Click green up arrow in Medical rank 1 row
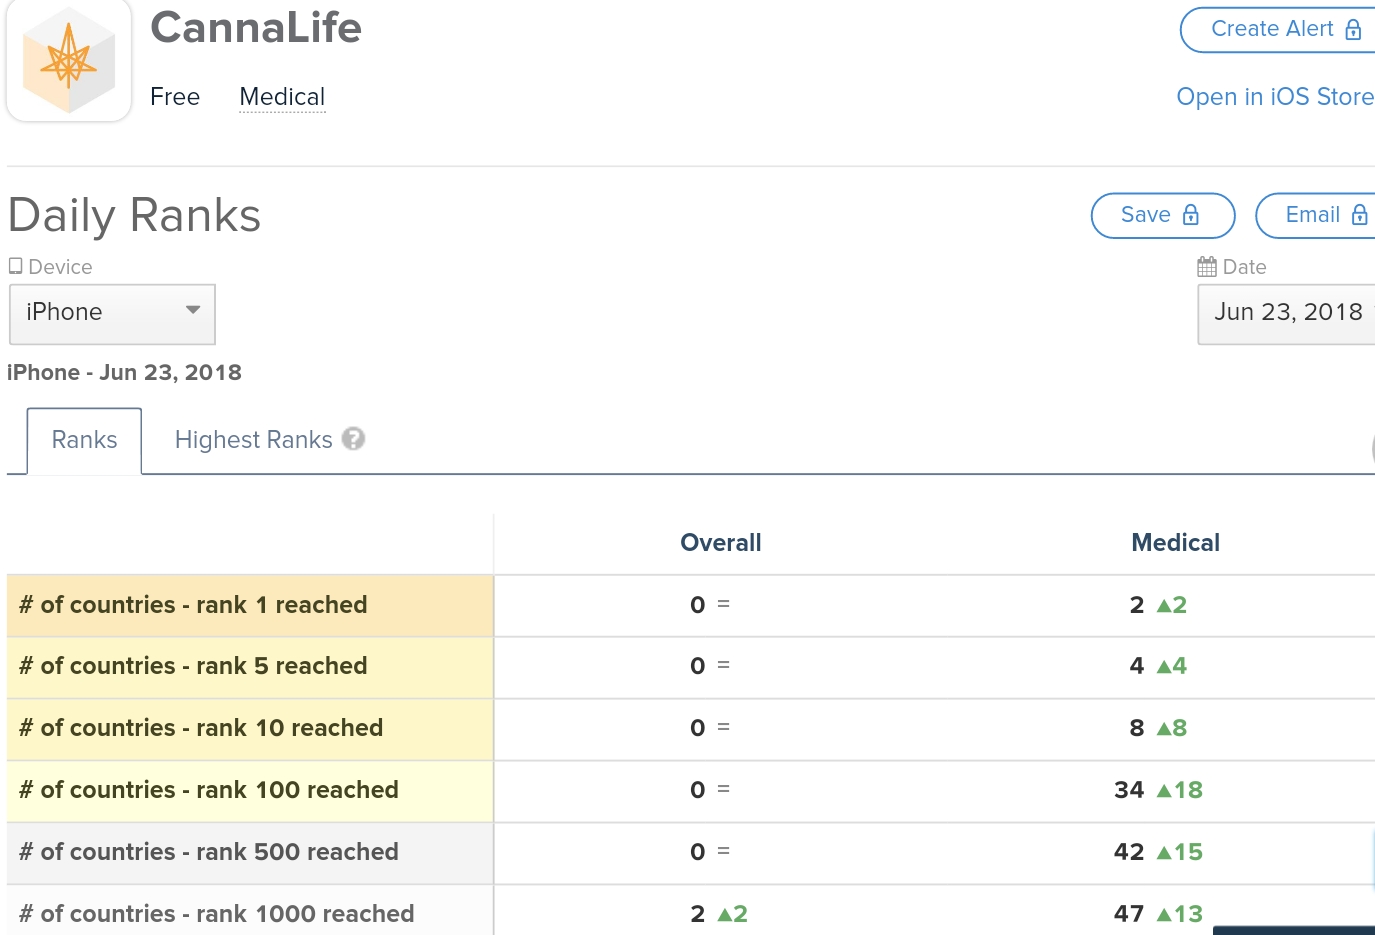 [x=1164, y=605]
